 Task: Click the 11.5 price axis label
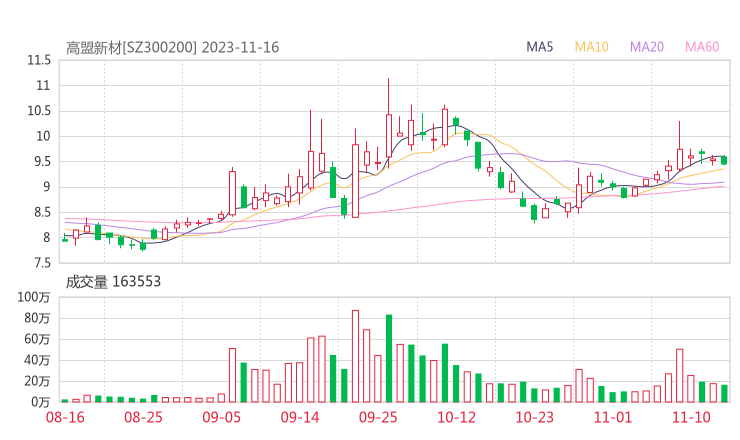[39, 60]
